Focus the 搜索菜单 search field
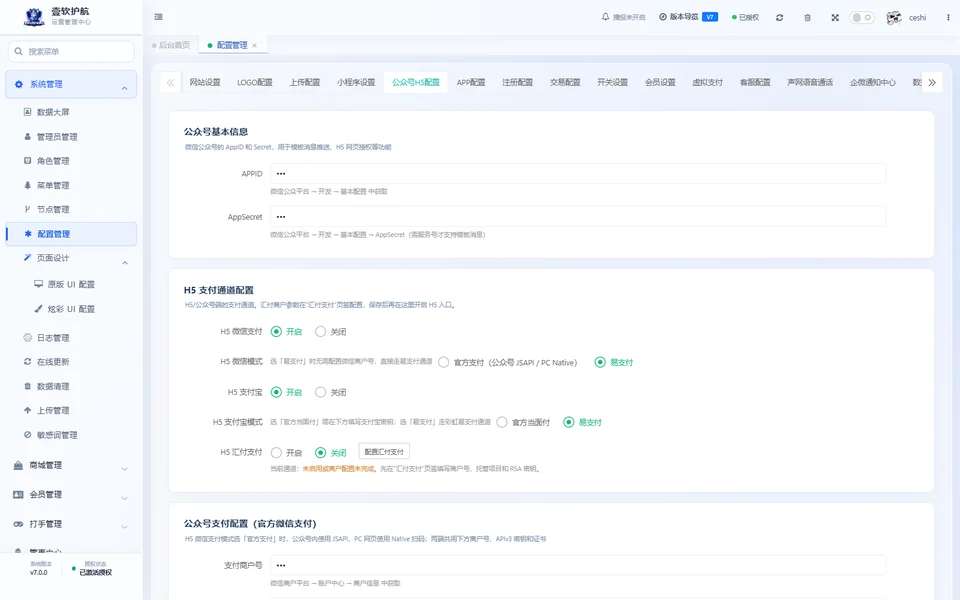 71,51
